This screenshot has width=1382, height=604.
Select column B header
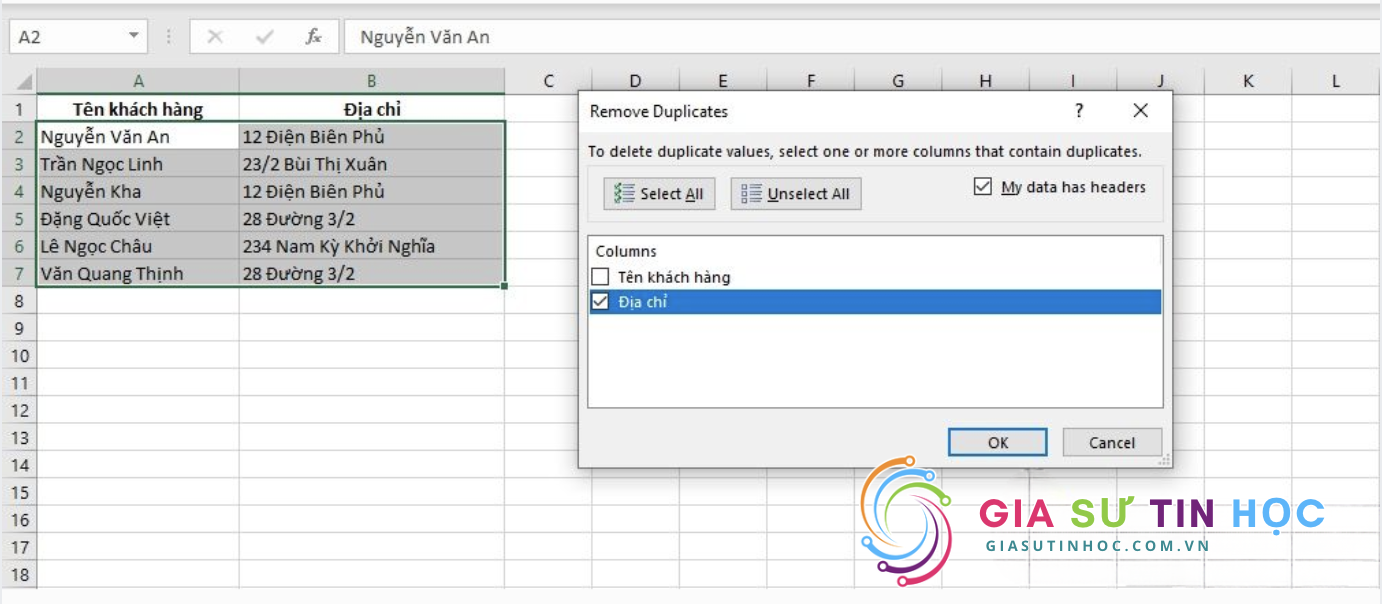pyautogui.click(x=371, y=82)
